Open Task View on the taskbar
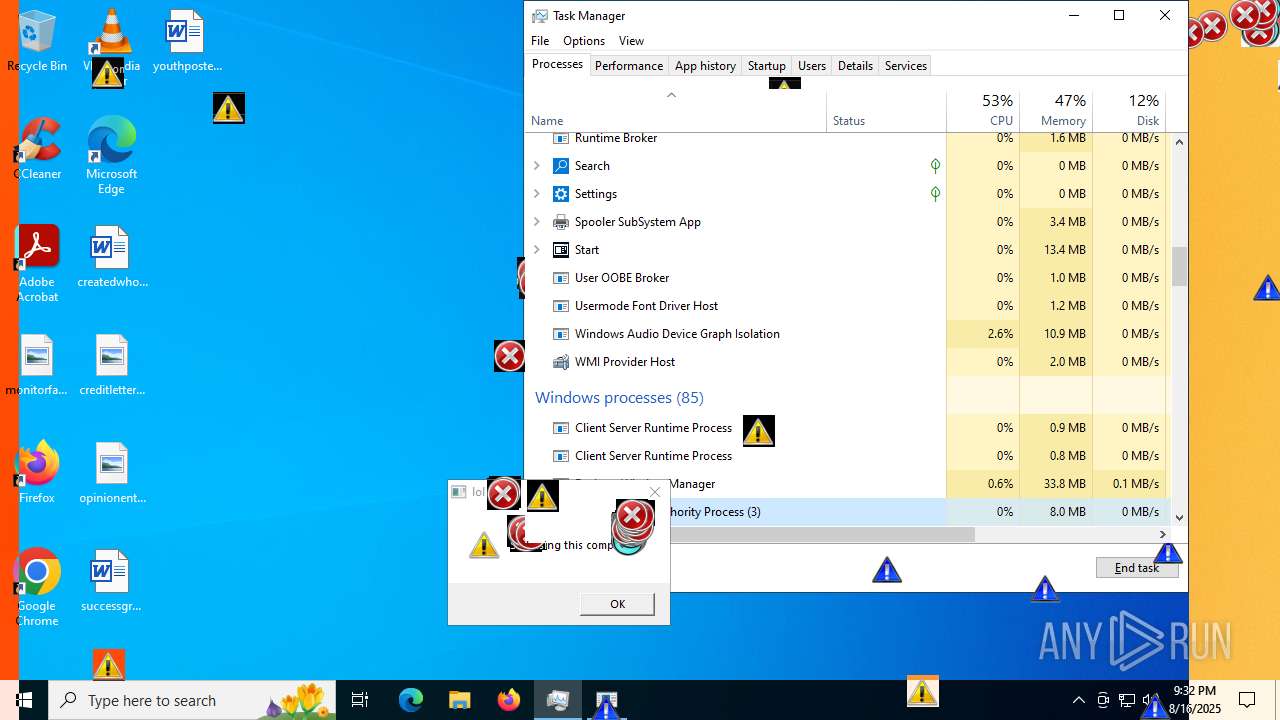 tap(360, 700)
